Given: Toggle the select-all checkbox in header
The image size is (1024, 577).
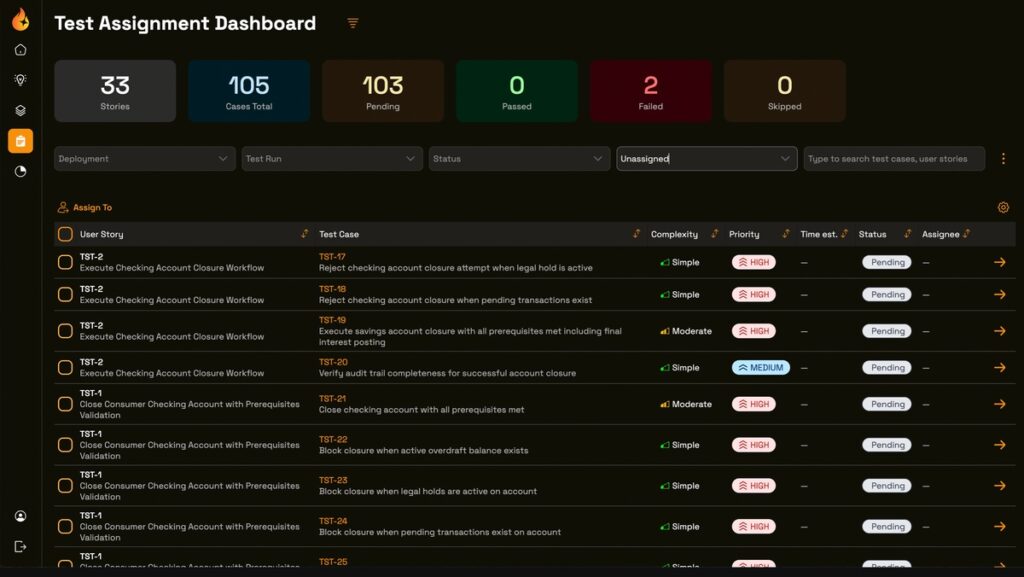Looking at the screenshot, I should [x=65, y=234].
